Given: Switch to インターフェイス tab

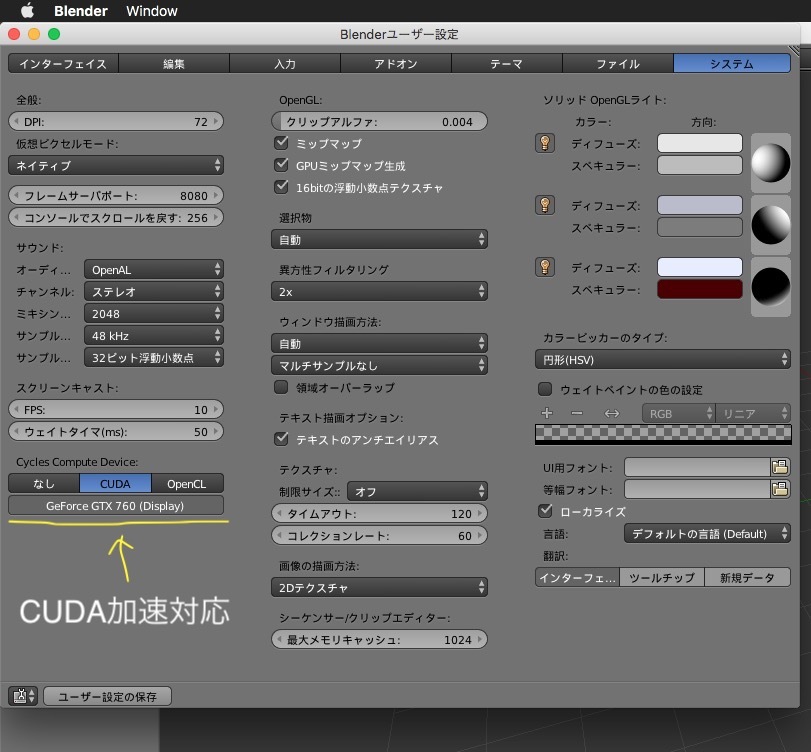Looking at the screenshot, I should point(63,64).
